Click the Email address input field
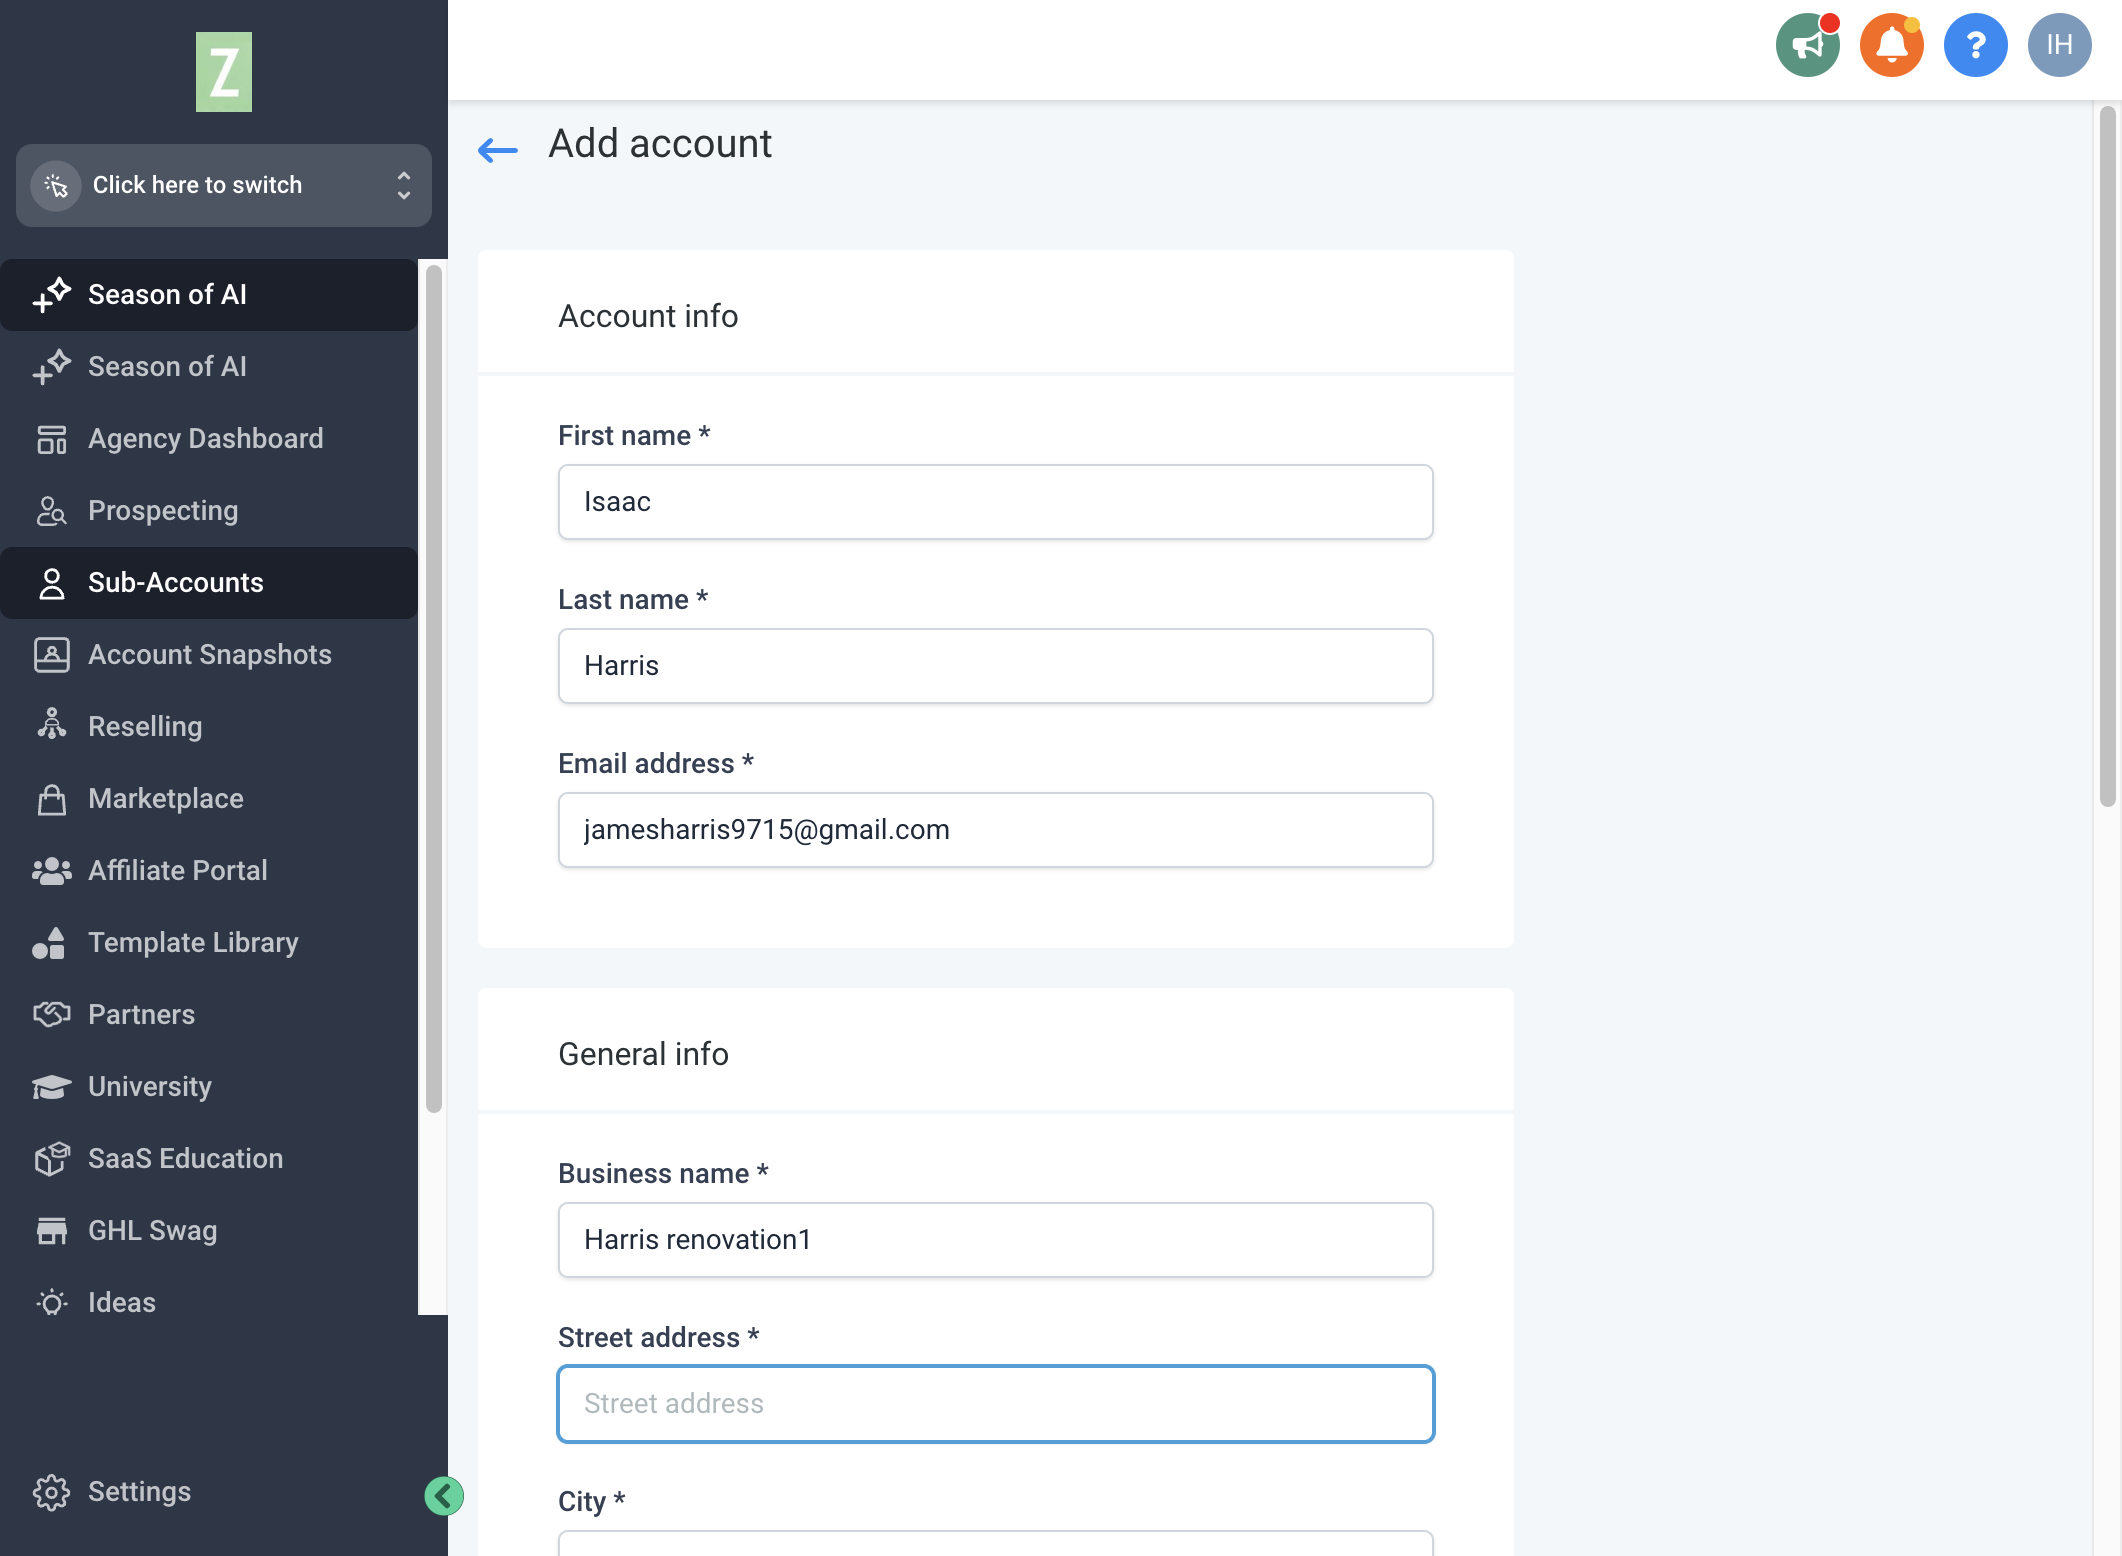This screenshot has height=1556, width=2122. 995,830
